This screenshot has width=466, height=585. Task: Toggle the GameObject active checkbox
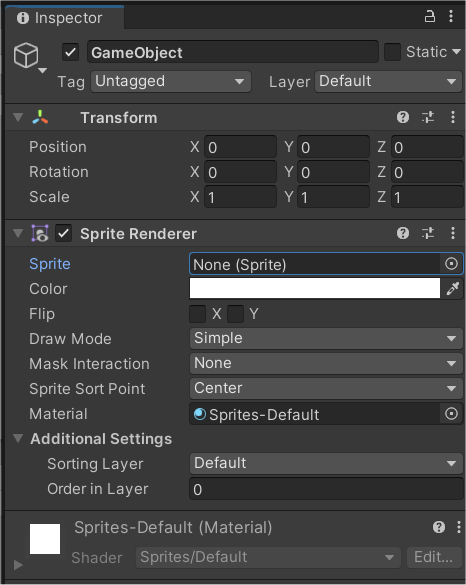(71, 52)
